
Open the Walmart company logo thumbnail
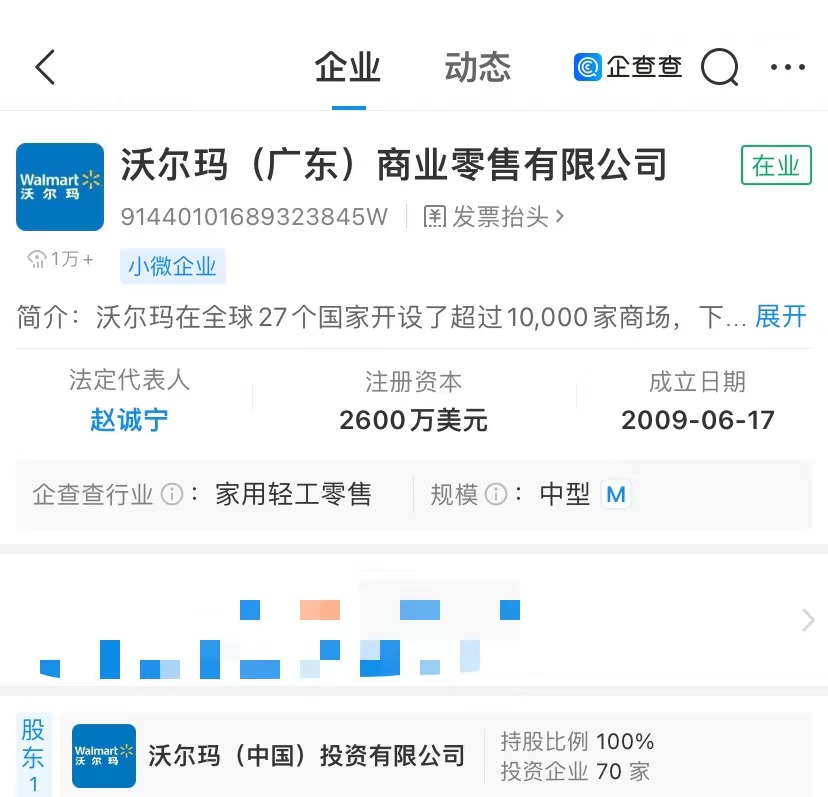tap(60, 186)
